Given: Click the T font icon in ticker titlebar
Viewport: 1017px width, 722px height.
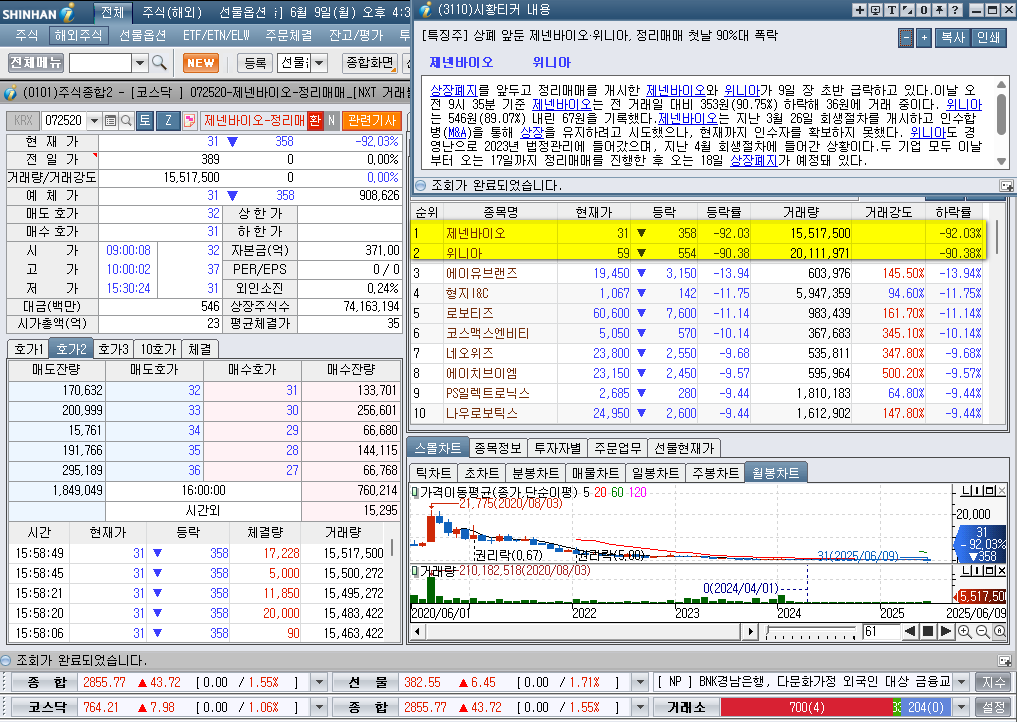Looking at the screenshot, I should coord(892,10).
